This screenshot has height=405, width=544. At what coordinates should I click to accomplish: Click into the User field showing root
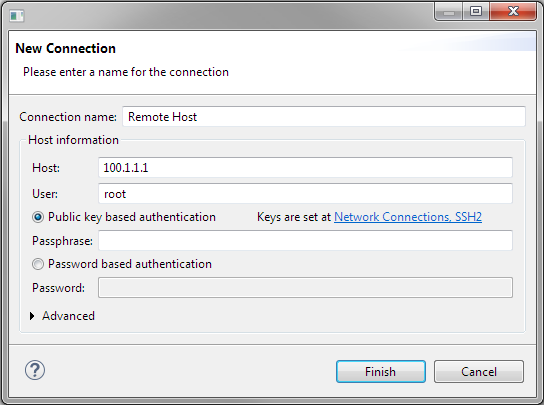click(305, 194)
